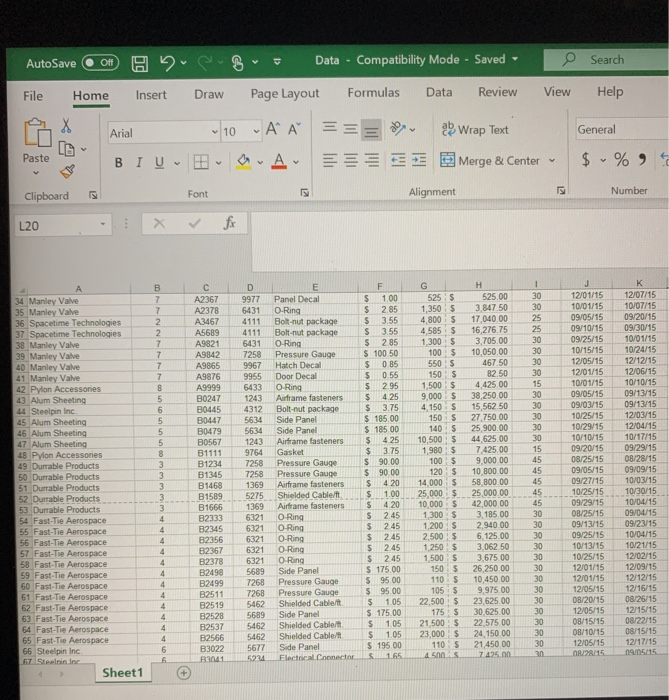
Task: Click the Format Painter brush icon
Action: 67,171
